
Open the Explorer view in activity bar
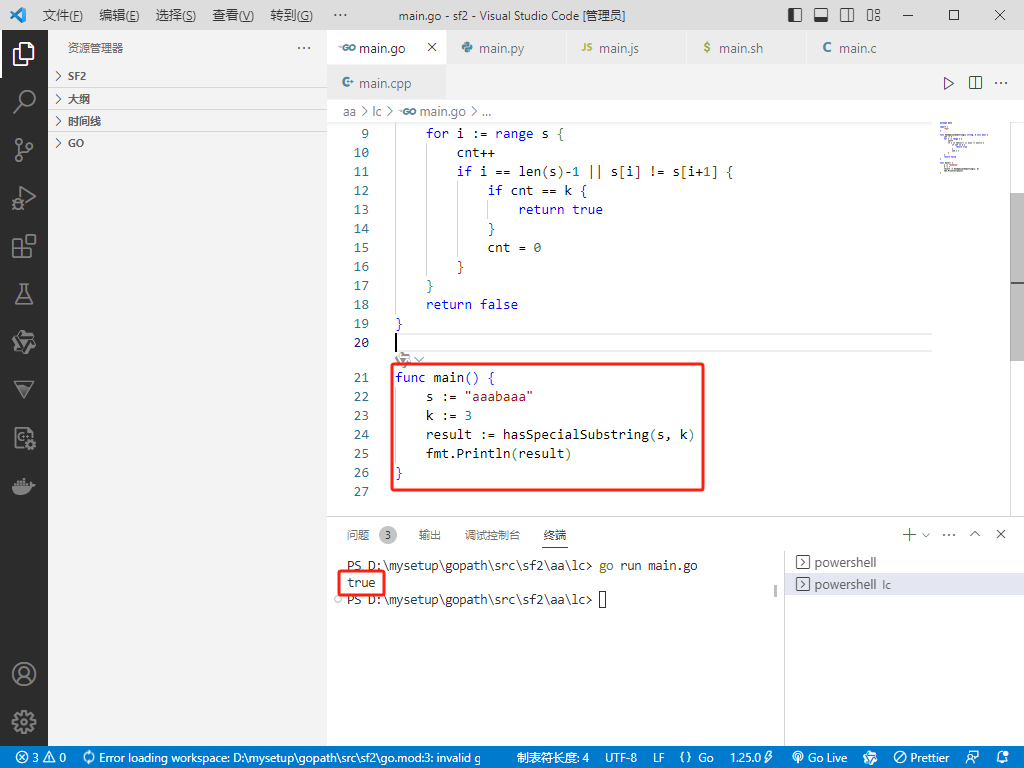coord(24,54)
